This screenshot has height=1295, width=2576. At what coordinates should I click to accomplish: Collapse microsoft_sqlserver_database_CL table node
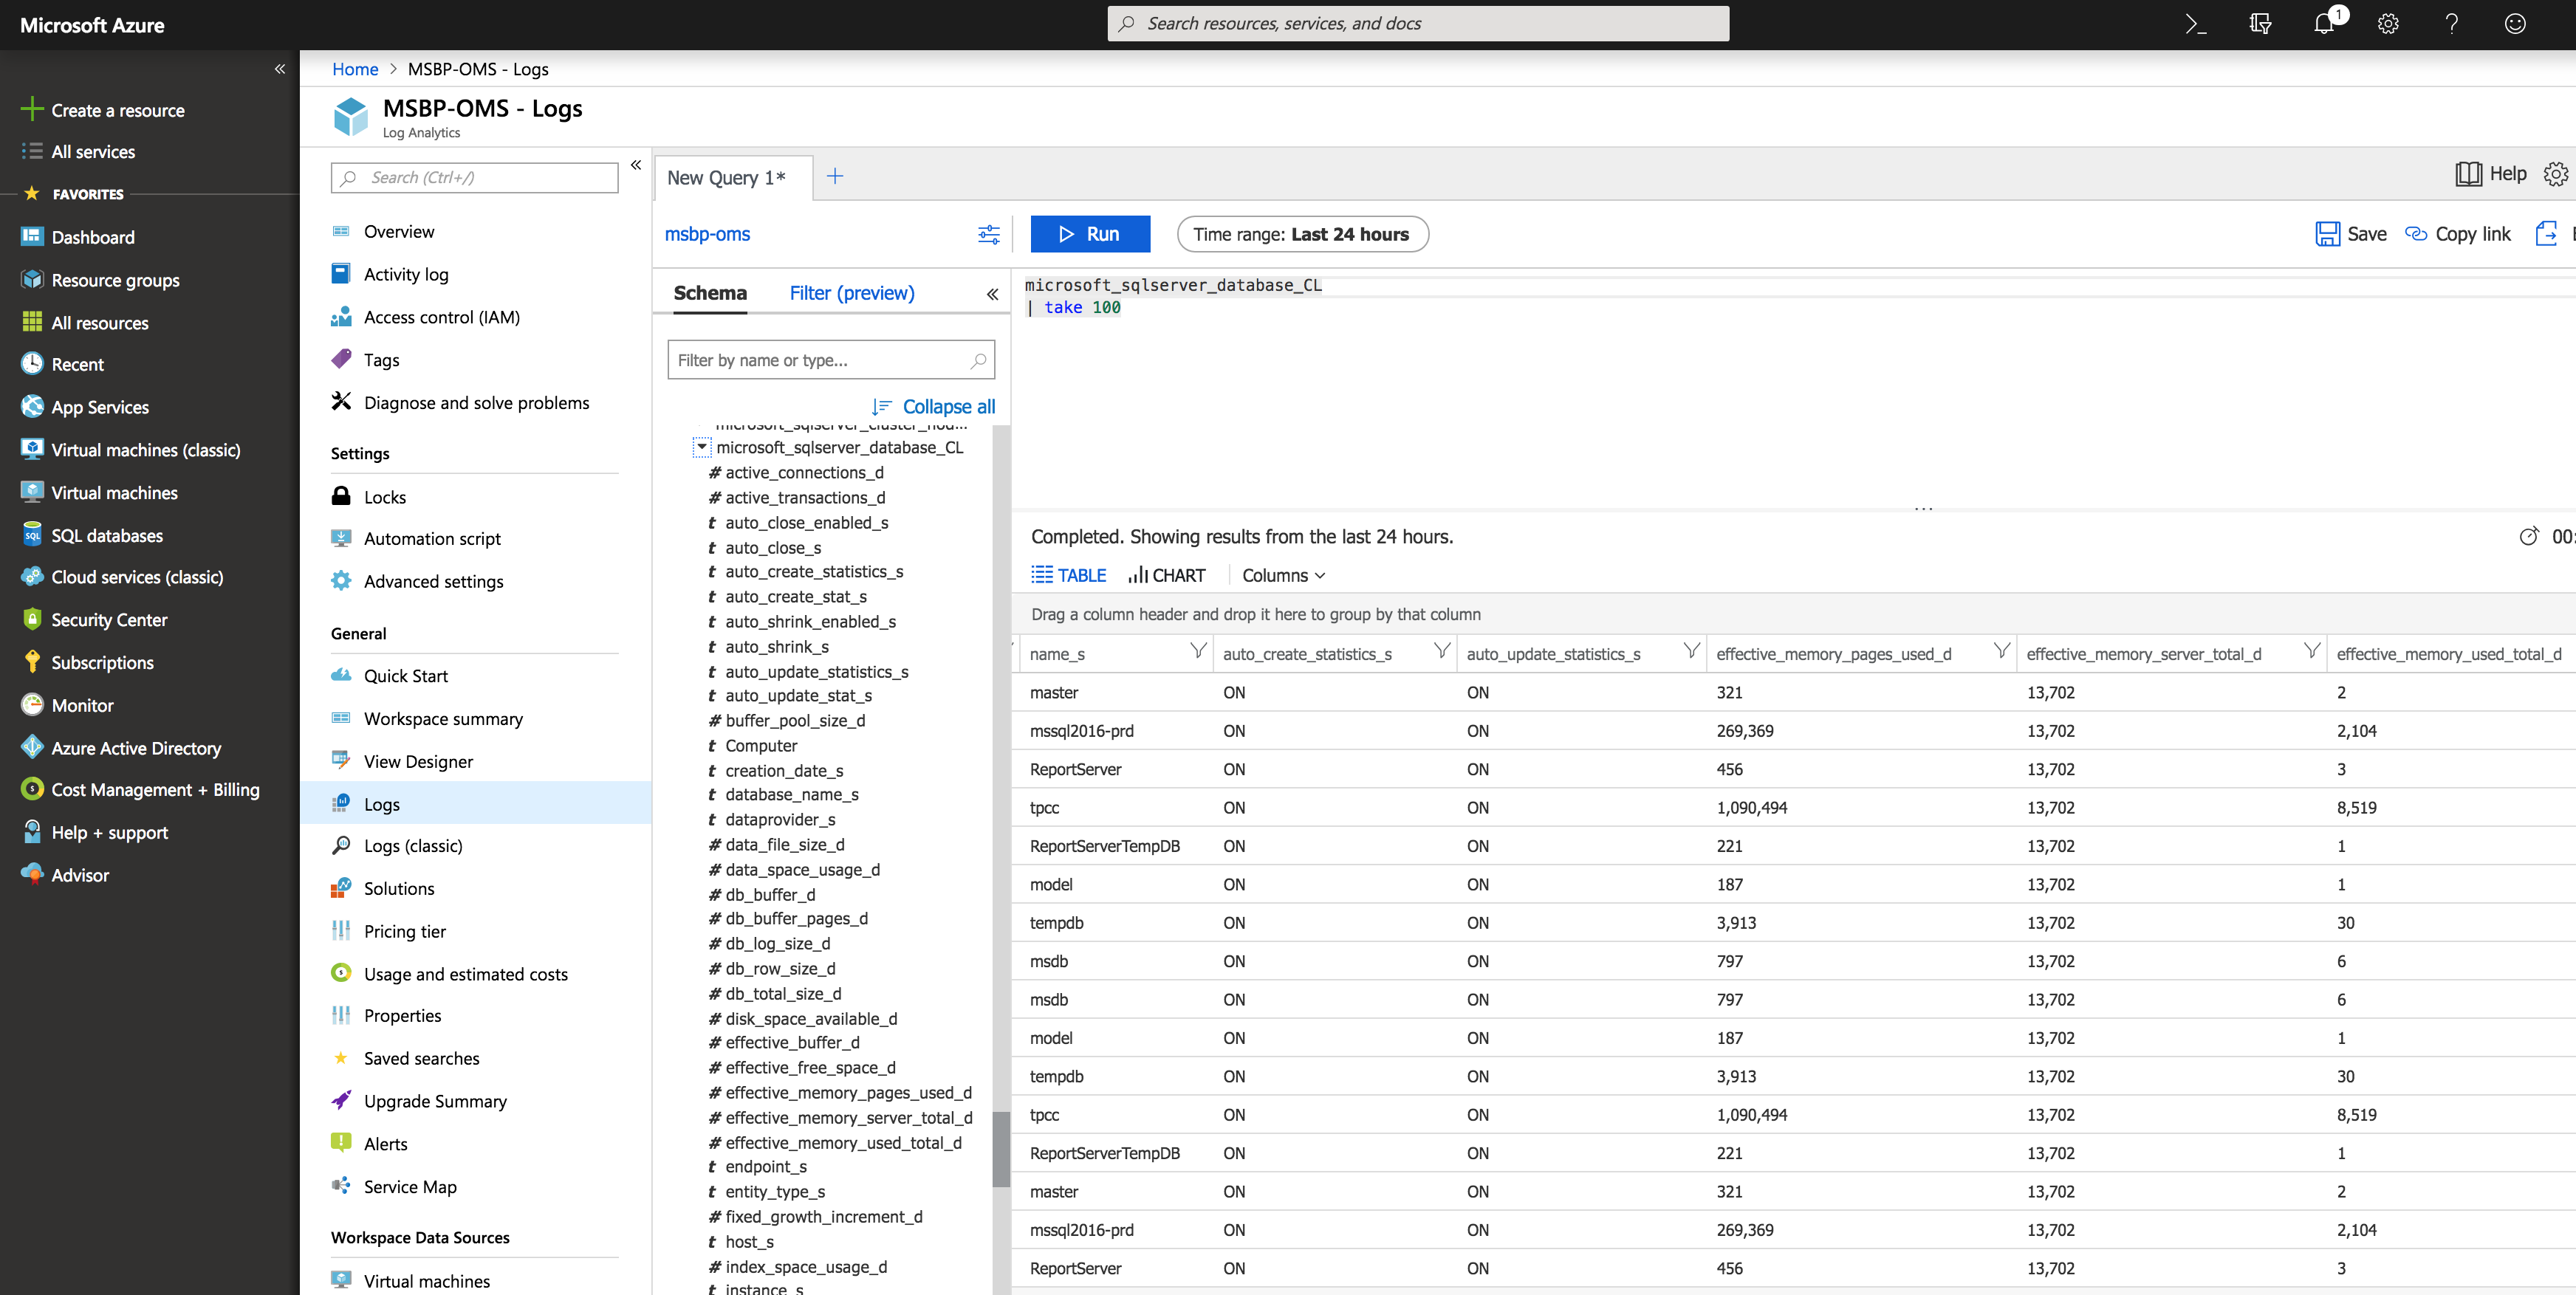point(702,447)
